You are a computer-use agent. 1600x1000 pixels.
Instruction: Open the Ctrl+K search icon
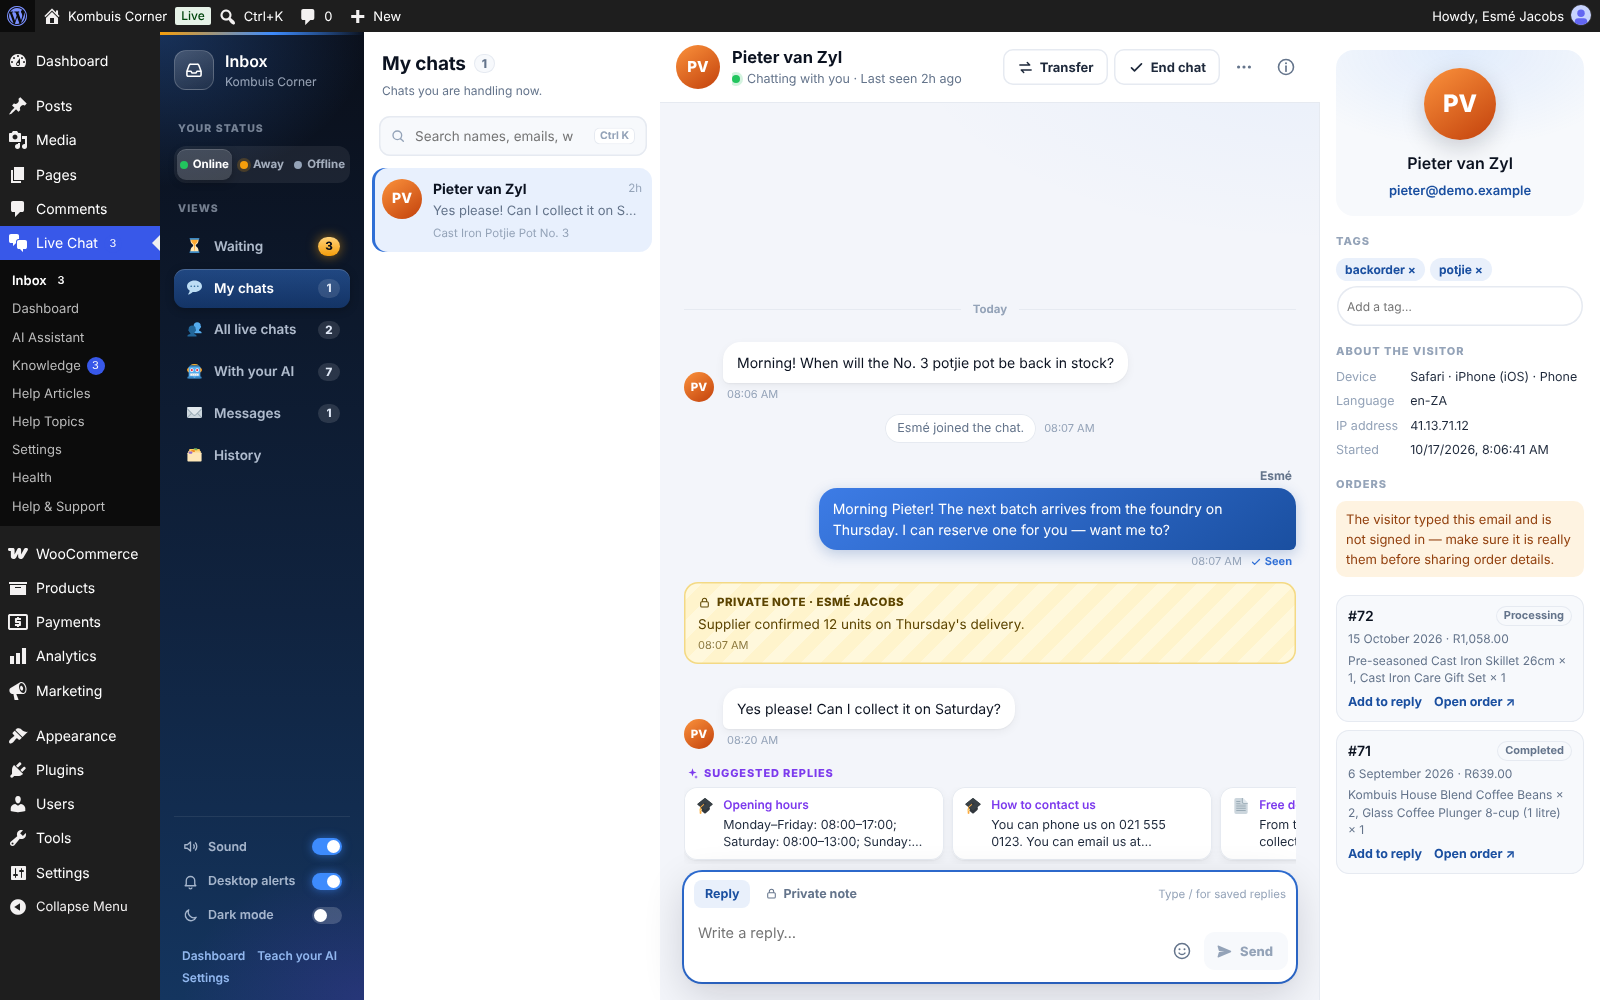228,16
